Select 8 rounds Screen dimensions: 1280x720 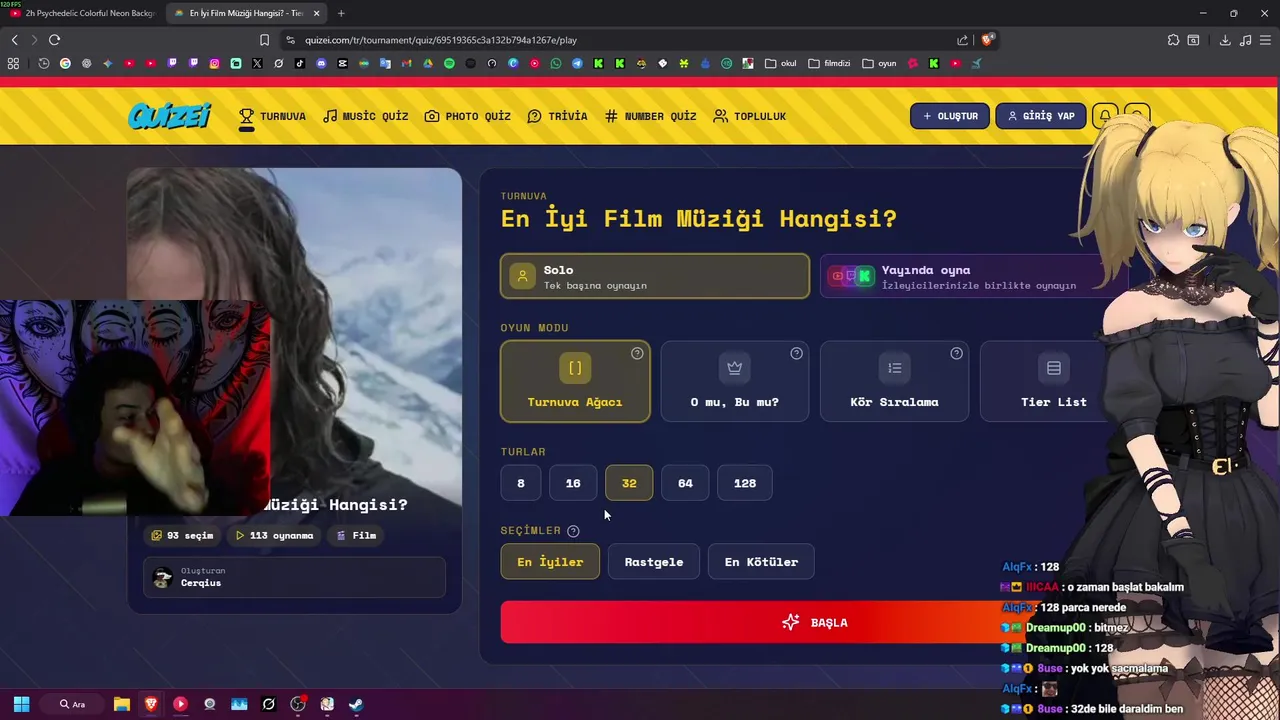point(520,483)
